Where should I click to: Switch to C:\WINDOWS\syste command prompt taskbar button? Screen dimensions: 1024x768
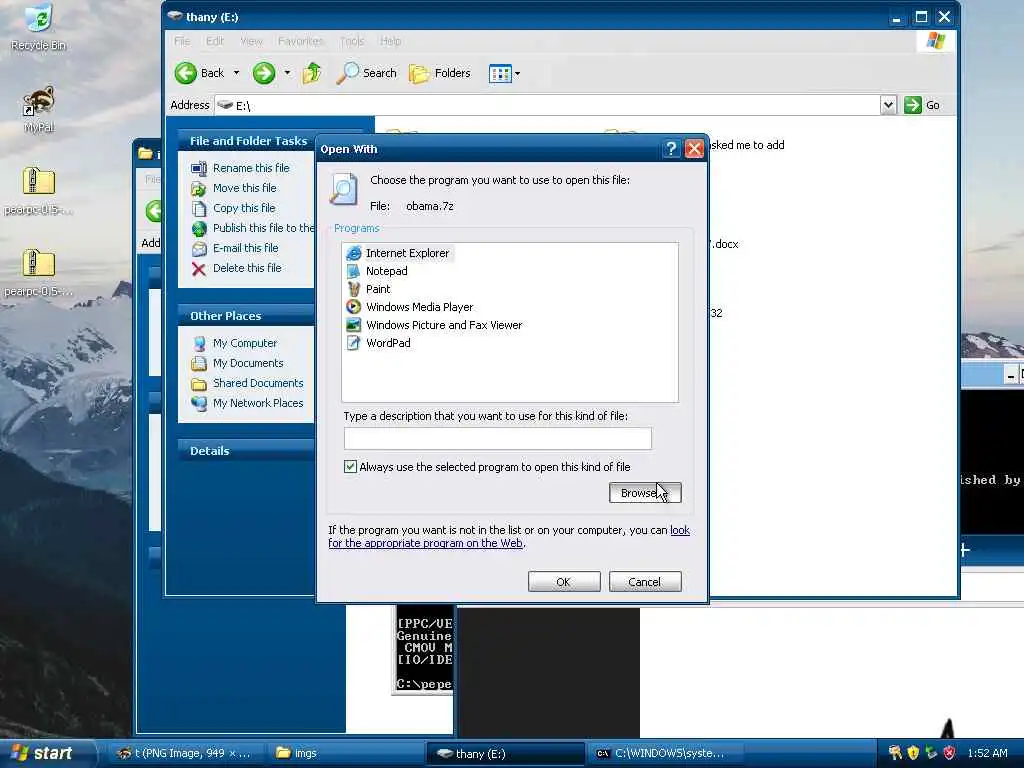pos(665,753)
